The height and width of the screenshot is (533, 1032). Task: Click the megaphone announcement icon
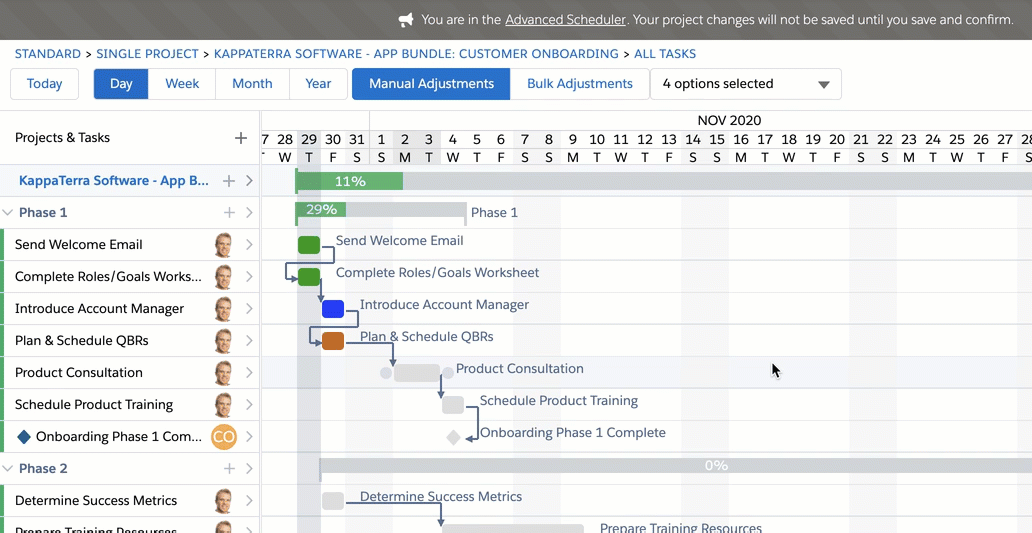point(406,20)
